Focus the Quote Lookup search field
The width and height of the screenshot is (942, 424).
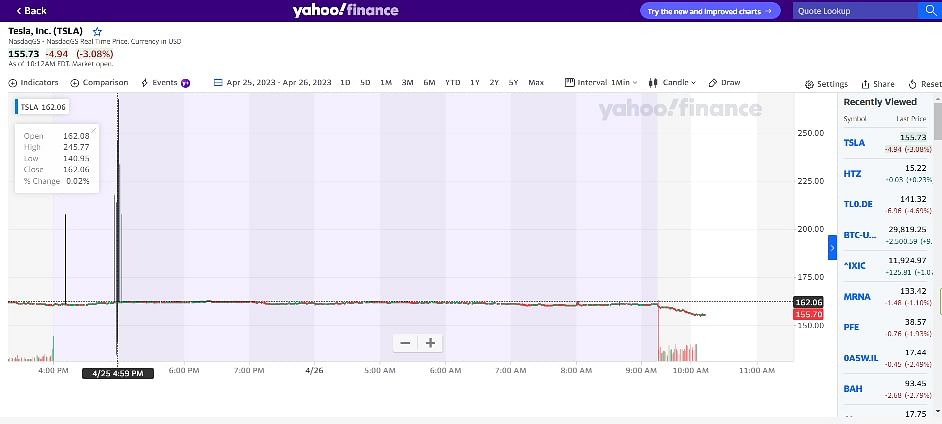tap(855, 11)
